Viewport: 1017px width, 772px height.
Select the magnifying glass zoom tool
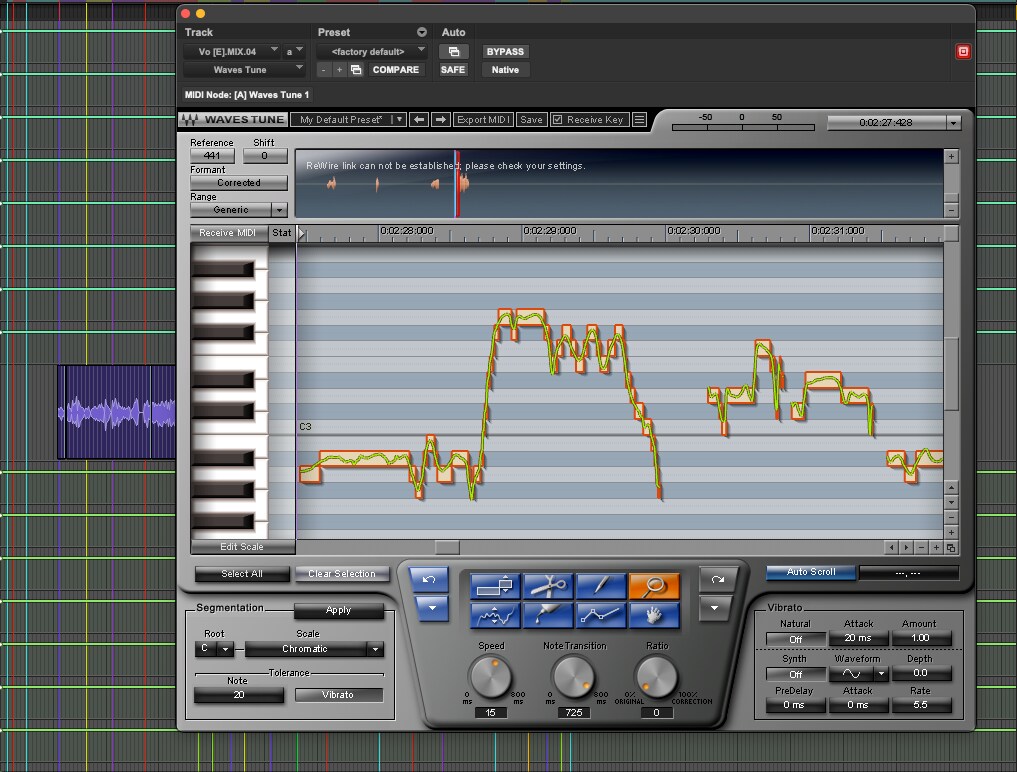click(654, 586)
